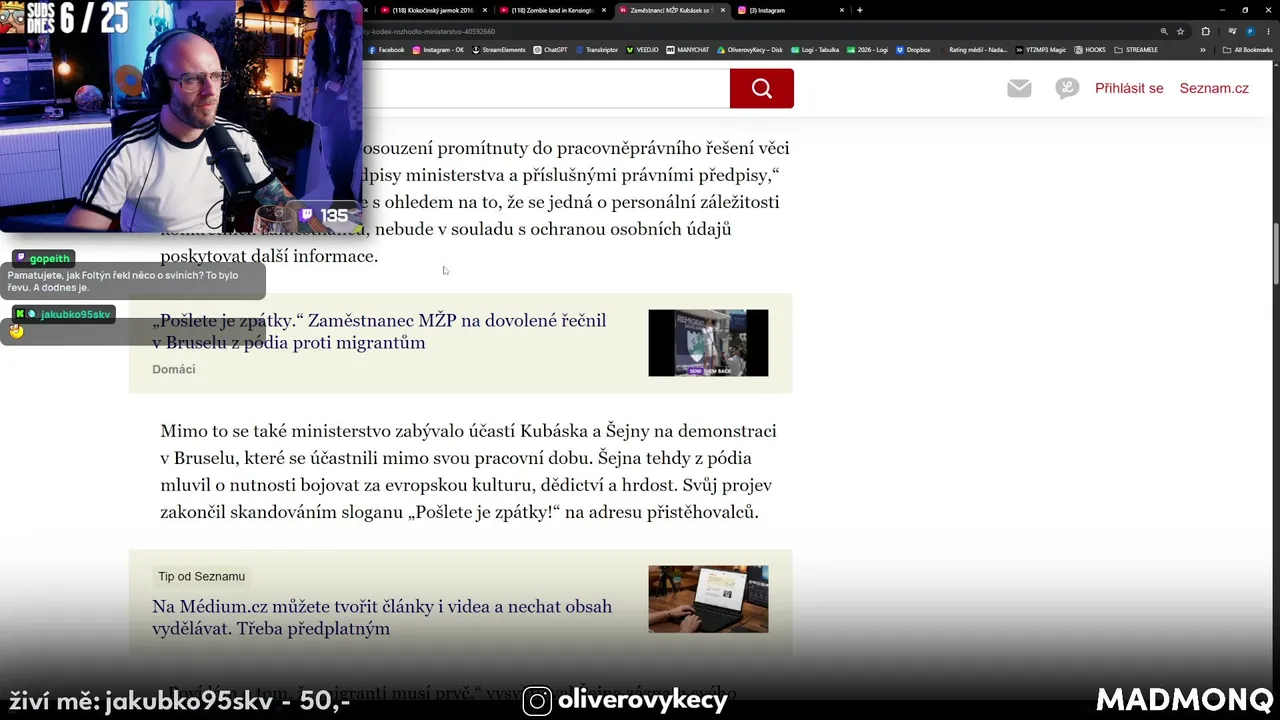The height and width of the screenshot is (720, 1280).
Task: Click the jakubko95skv chat username
Action: point(75,314)
